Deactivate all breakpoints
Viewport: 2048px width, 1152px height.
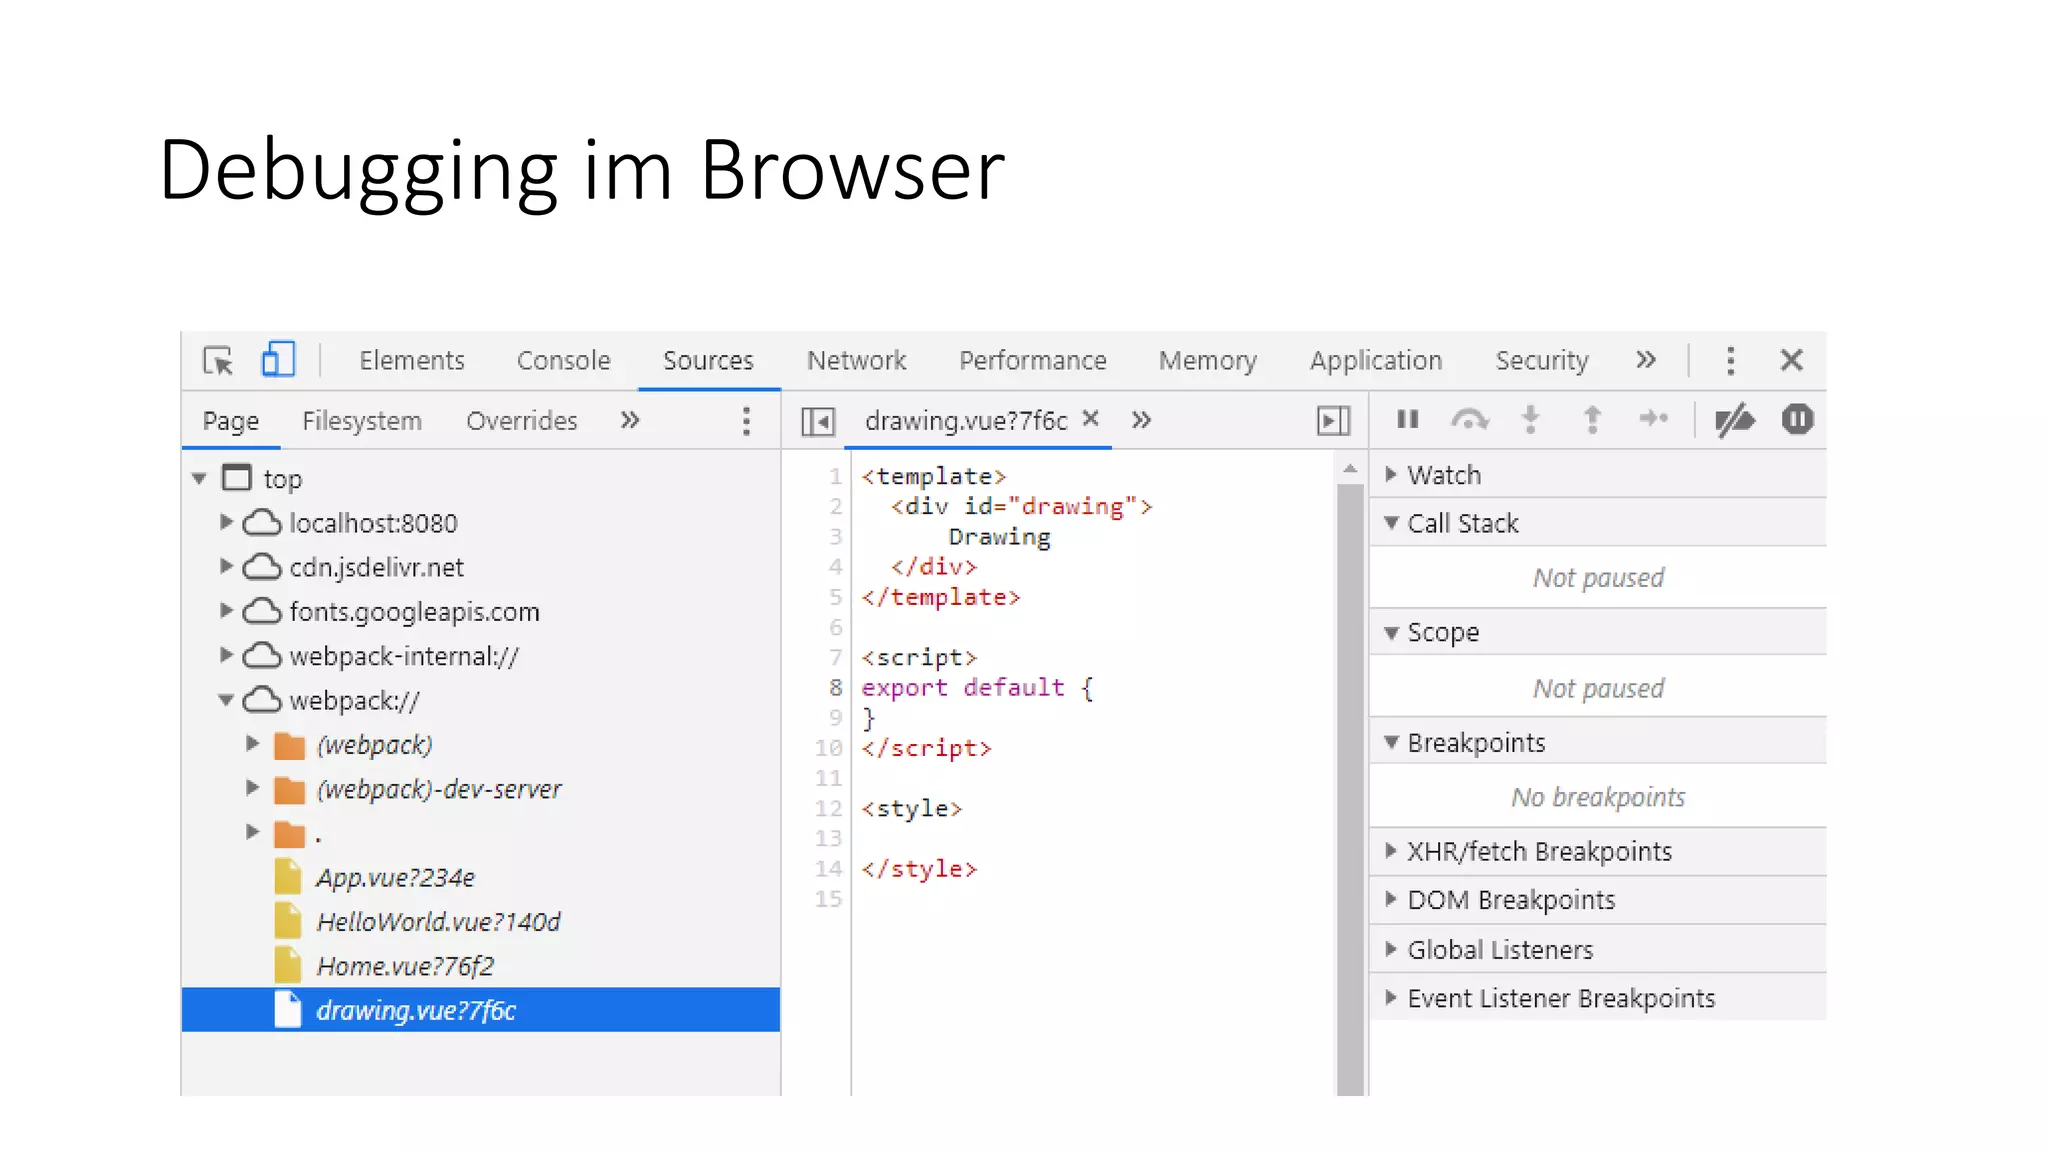pos(1735,420)
